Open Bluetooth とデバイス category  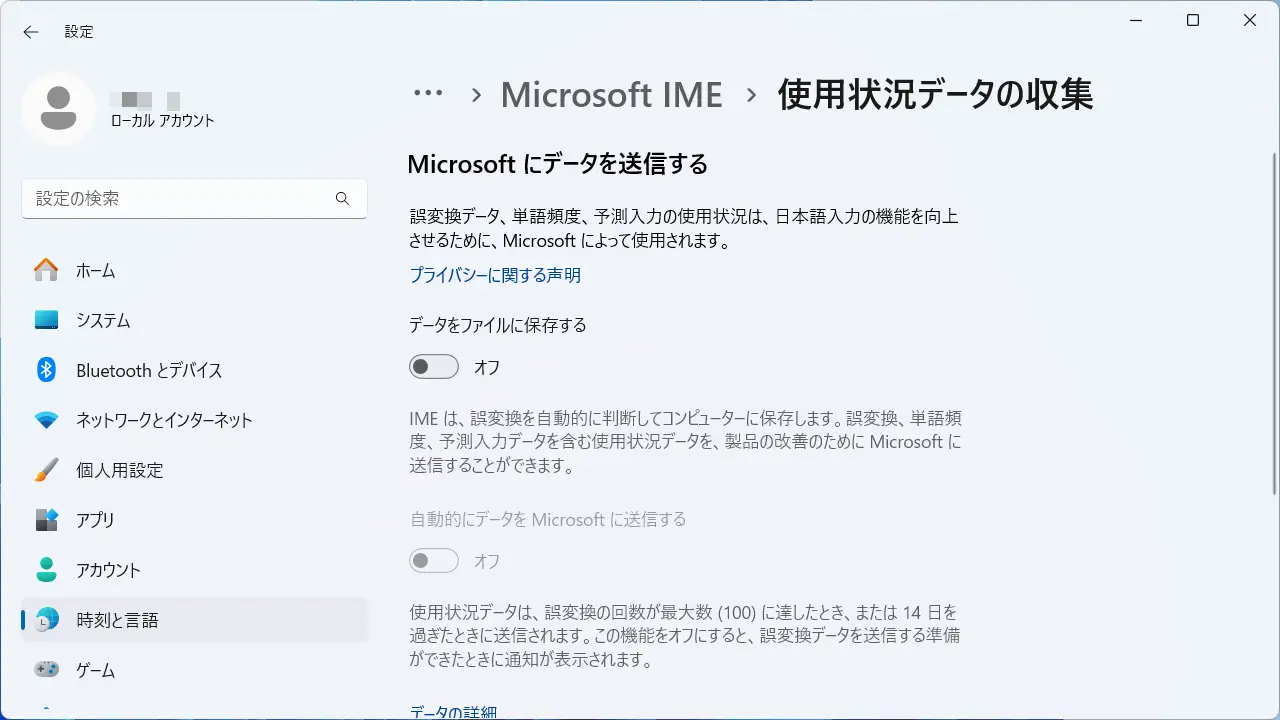coord(194,370)
